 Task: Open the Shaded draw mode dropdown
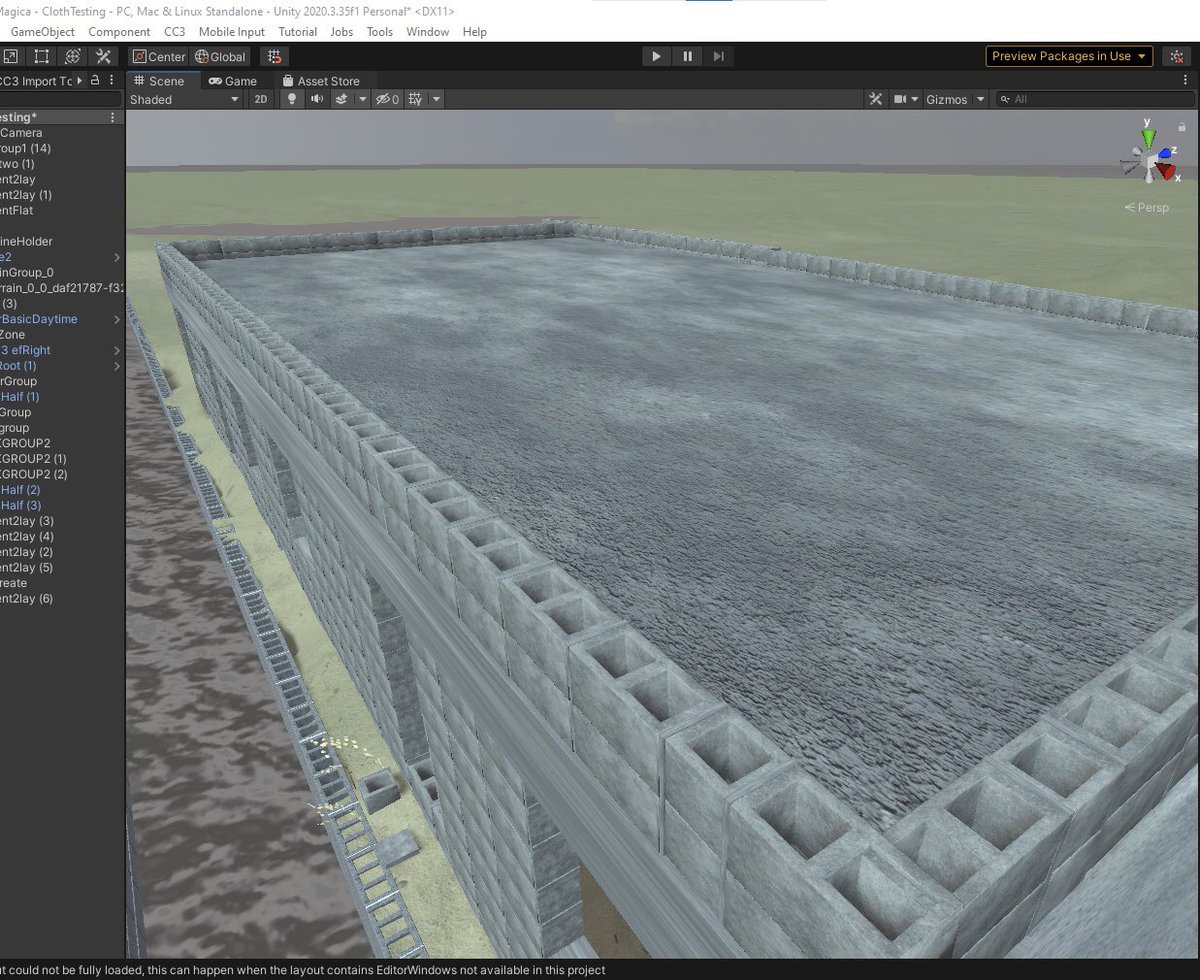point(185,99)
